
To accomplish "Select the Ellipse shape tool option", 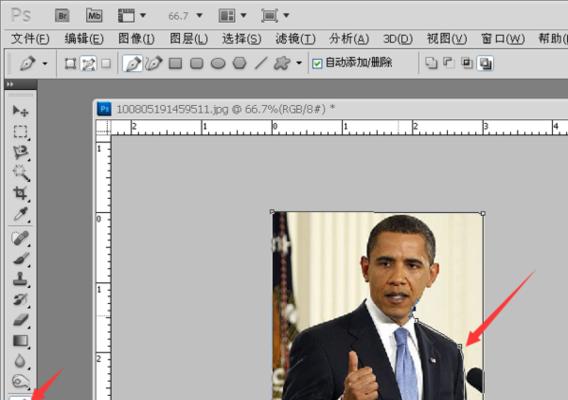I will [218, 64].
